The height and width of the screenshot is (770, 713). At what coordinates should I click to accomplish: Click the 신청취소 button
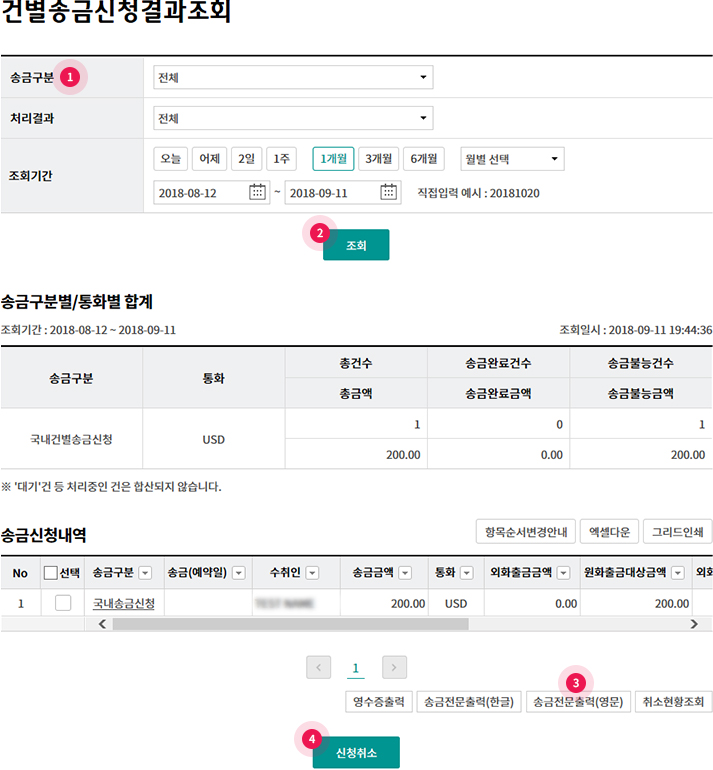coord(356,752)
